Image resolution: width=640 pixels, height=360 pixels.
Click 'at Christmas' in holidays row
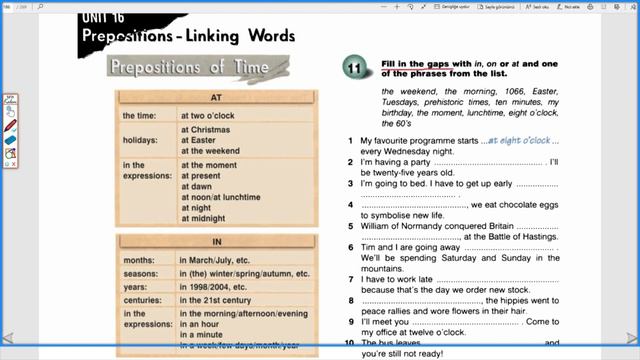[x=205, y=130]
